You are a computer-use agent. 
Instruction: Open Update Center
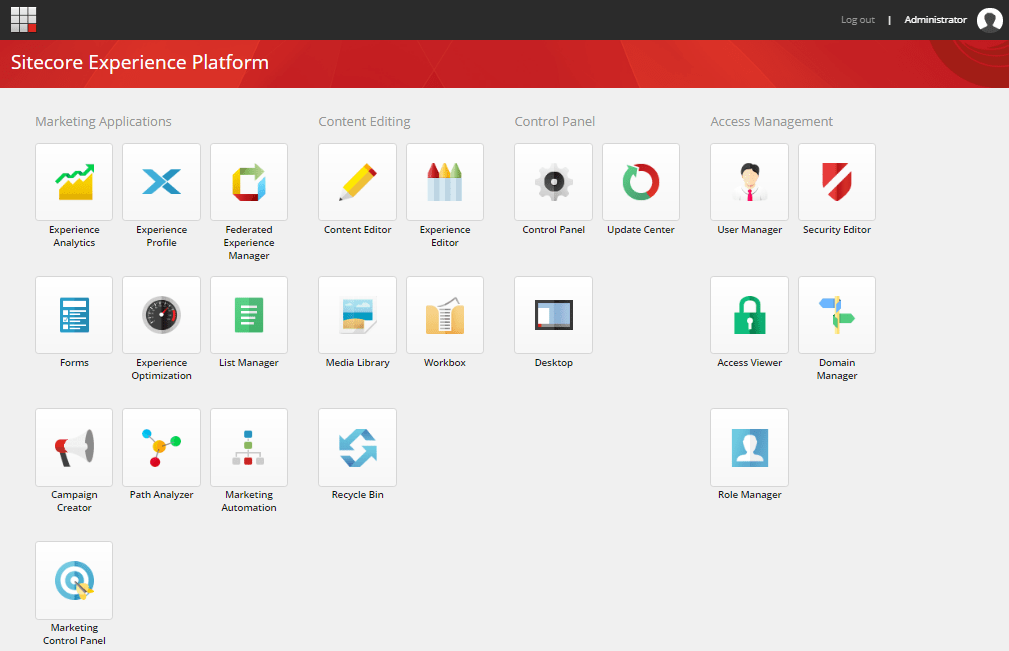coord(641,182)
